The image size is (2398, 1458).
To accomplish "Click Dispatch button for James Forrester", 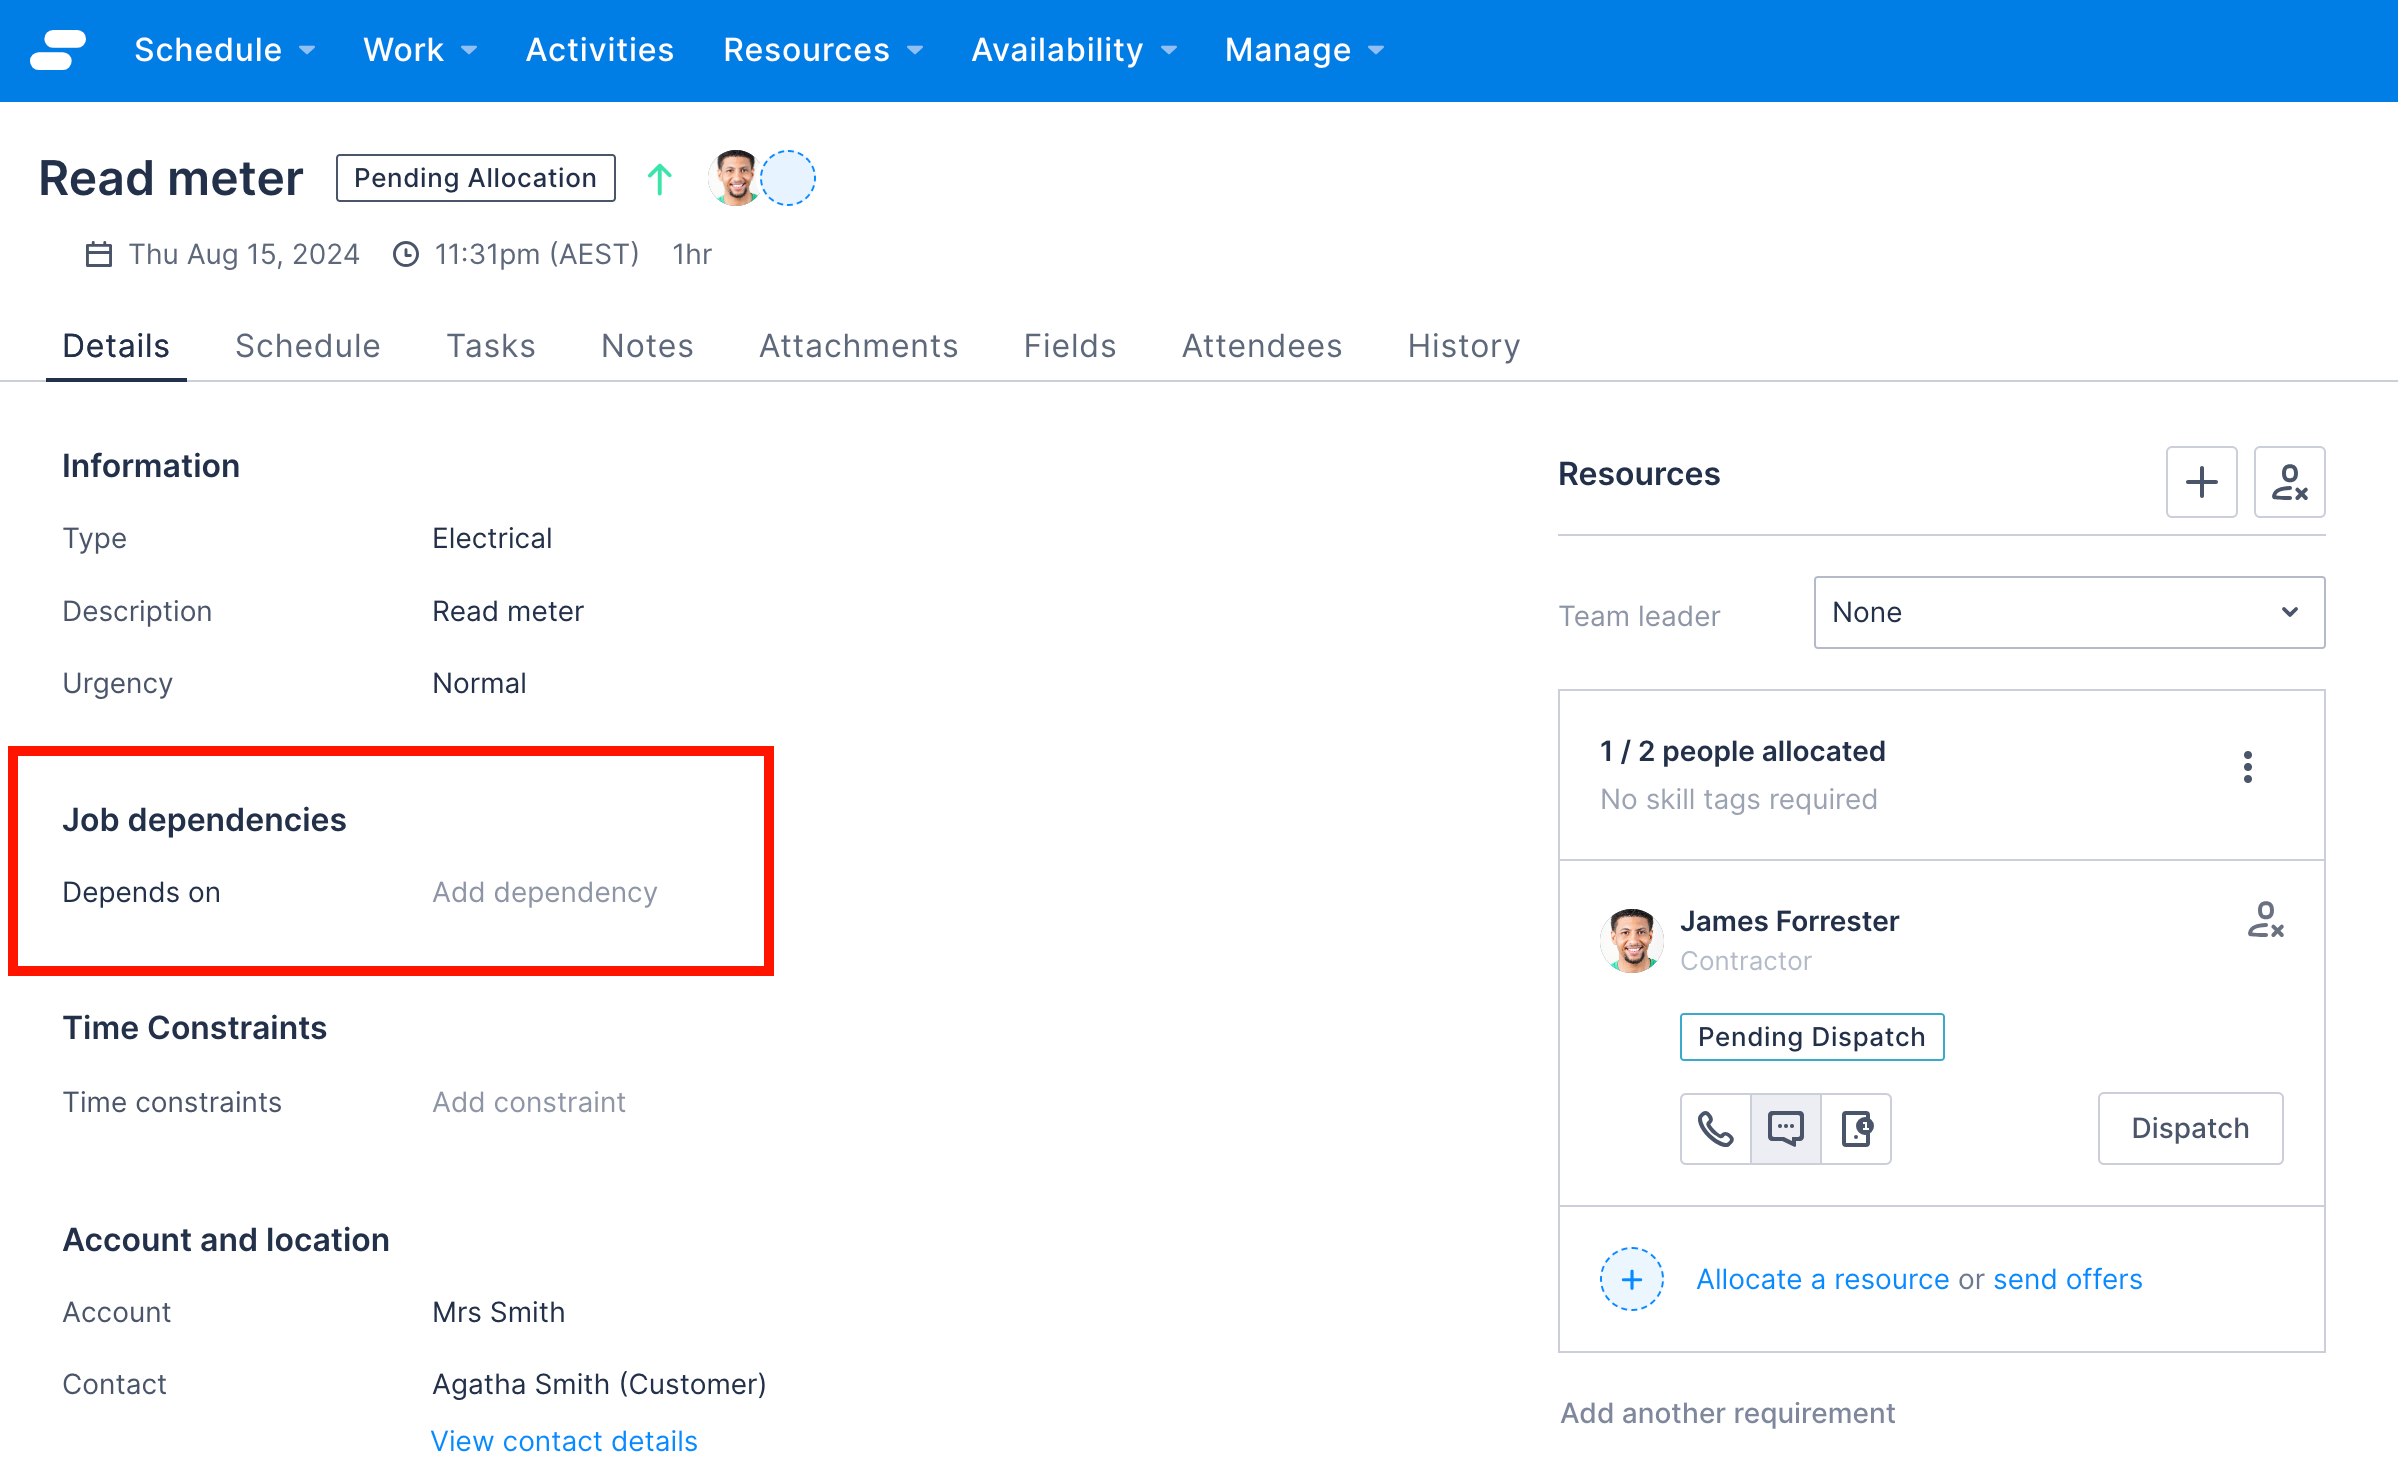I will [x=2191, y=1127].
